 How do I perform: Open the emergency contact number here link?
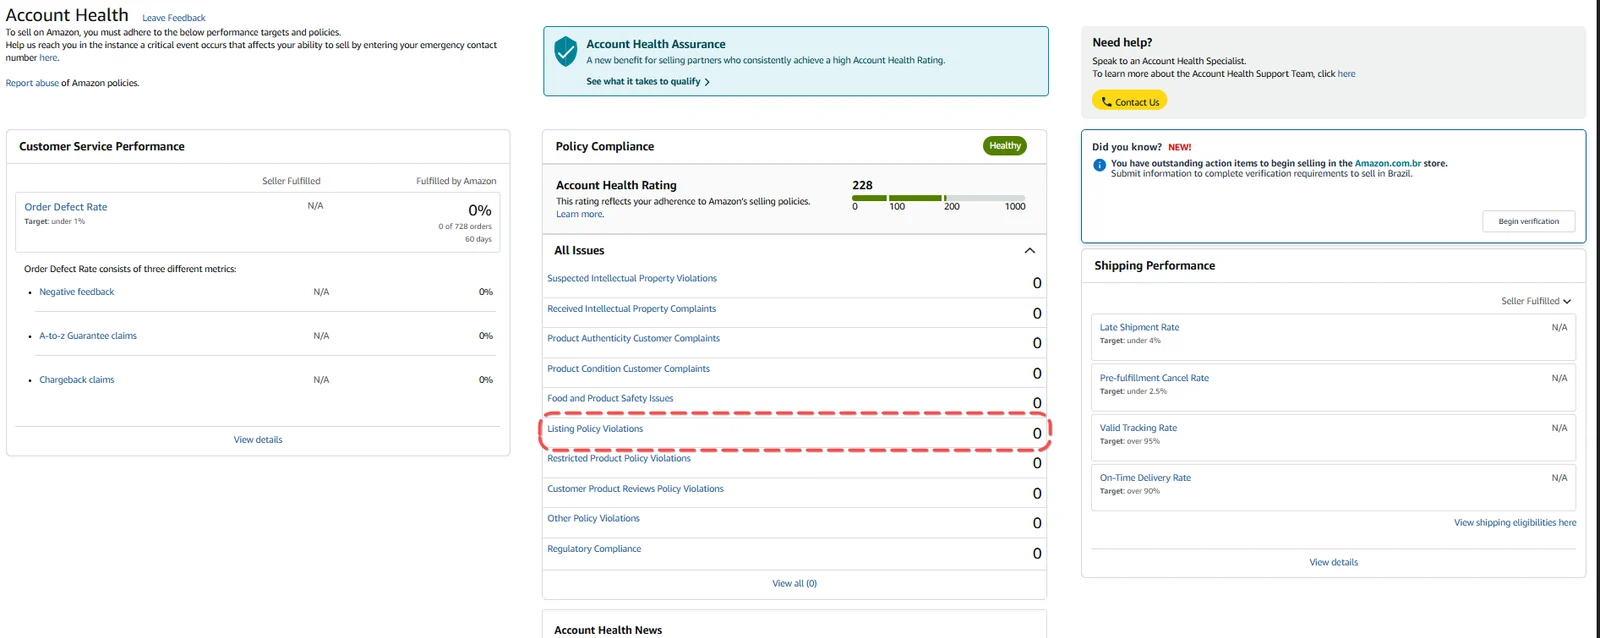tap(48, 58)
